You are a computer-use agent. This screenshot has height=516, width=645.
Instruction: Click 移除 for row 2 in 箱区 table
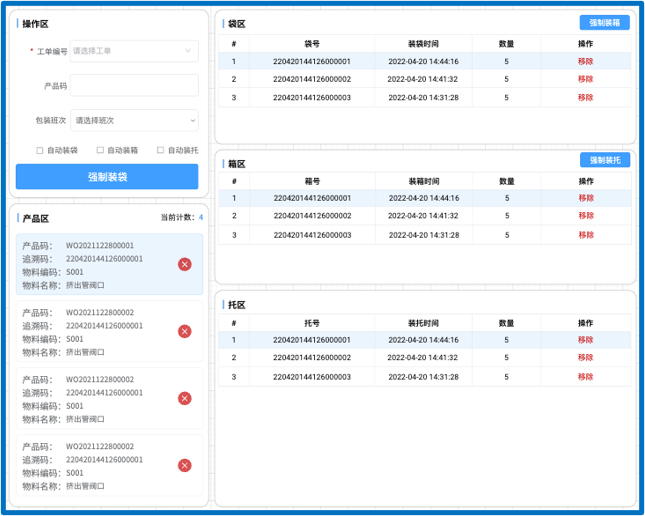tap(585, 216)
